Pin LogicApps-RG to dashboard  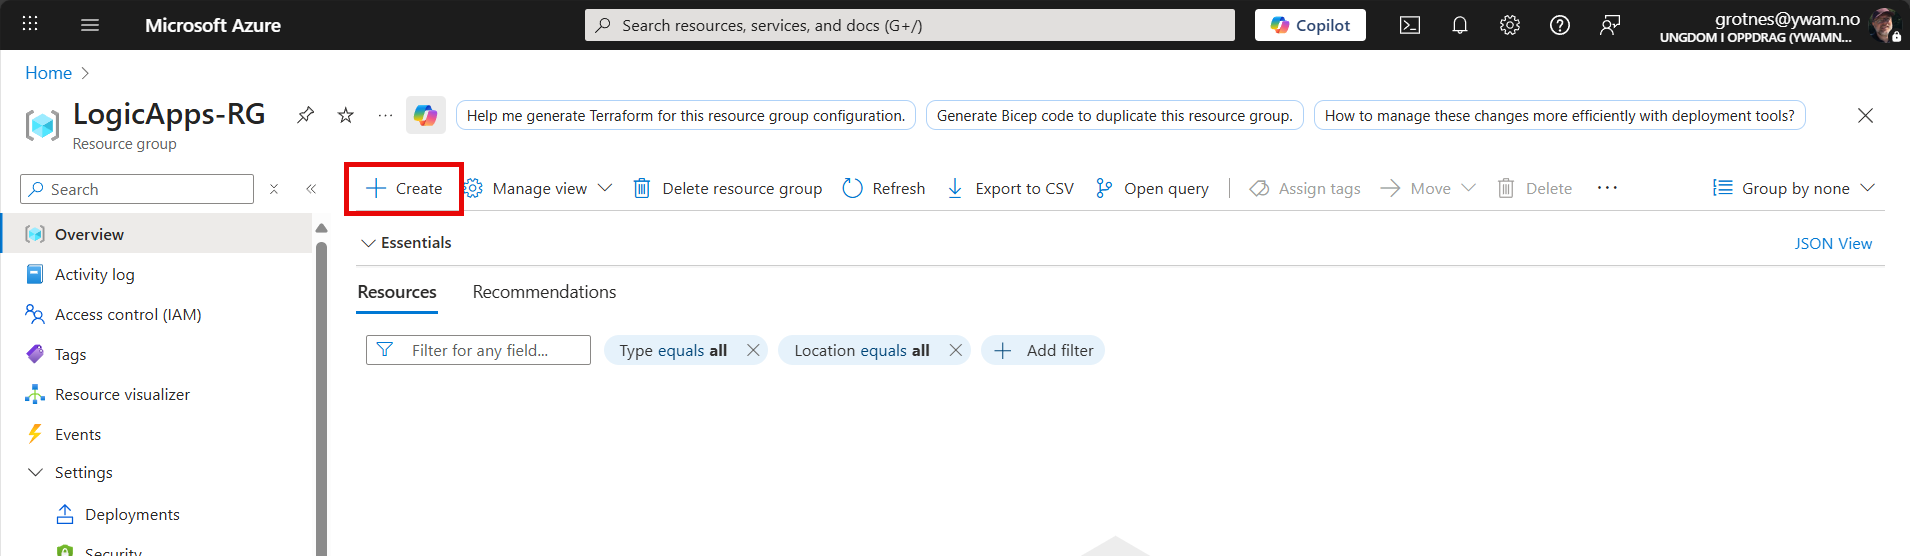306,115
